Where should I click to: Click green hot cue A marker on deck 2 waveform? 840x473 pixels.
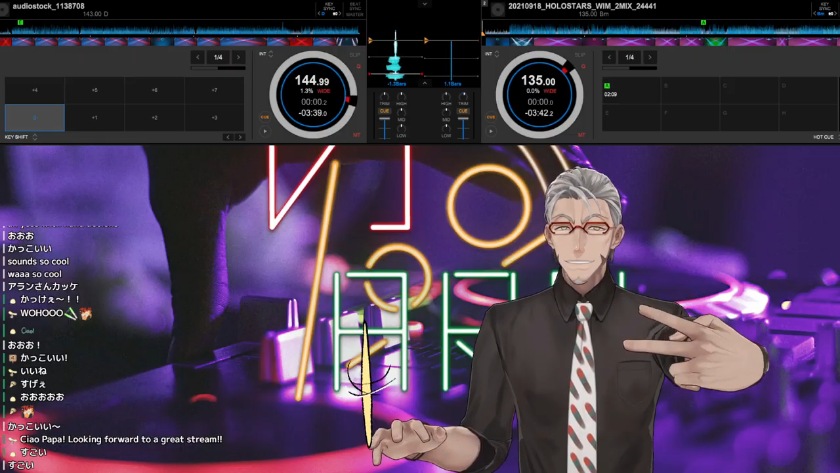click(x=703, y=22)
